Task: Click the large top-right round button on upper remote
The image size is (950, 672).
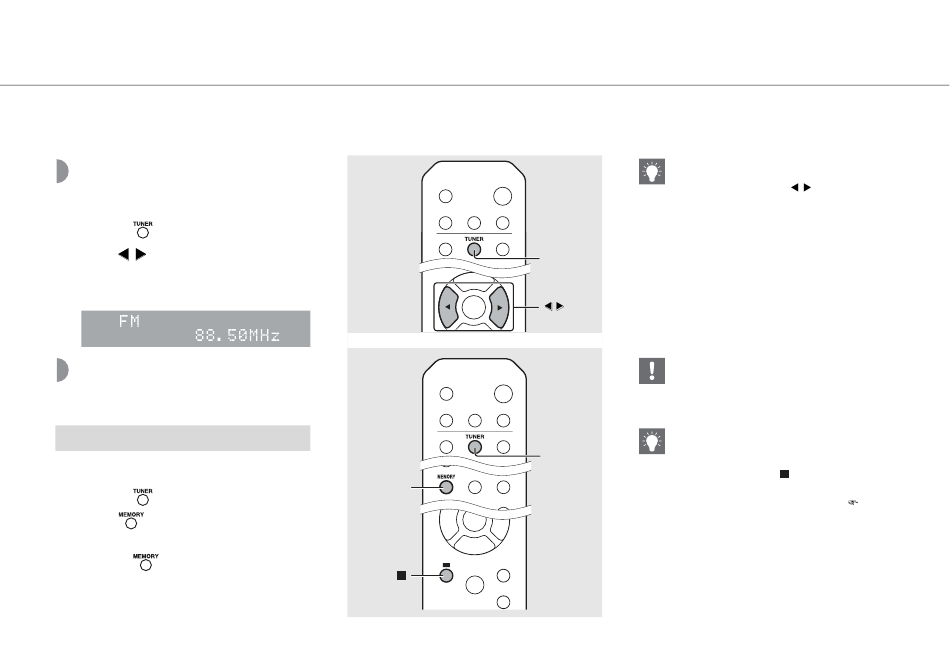Action: pos(502,196)
